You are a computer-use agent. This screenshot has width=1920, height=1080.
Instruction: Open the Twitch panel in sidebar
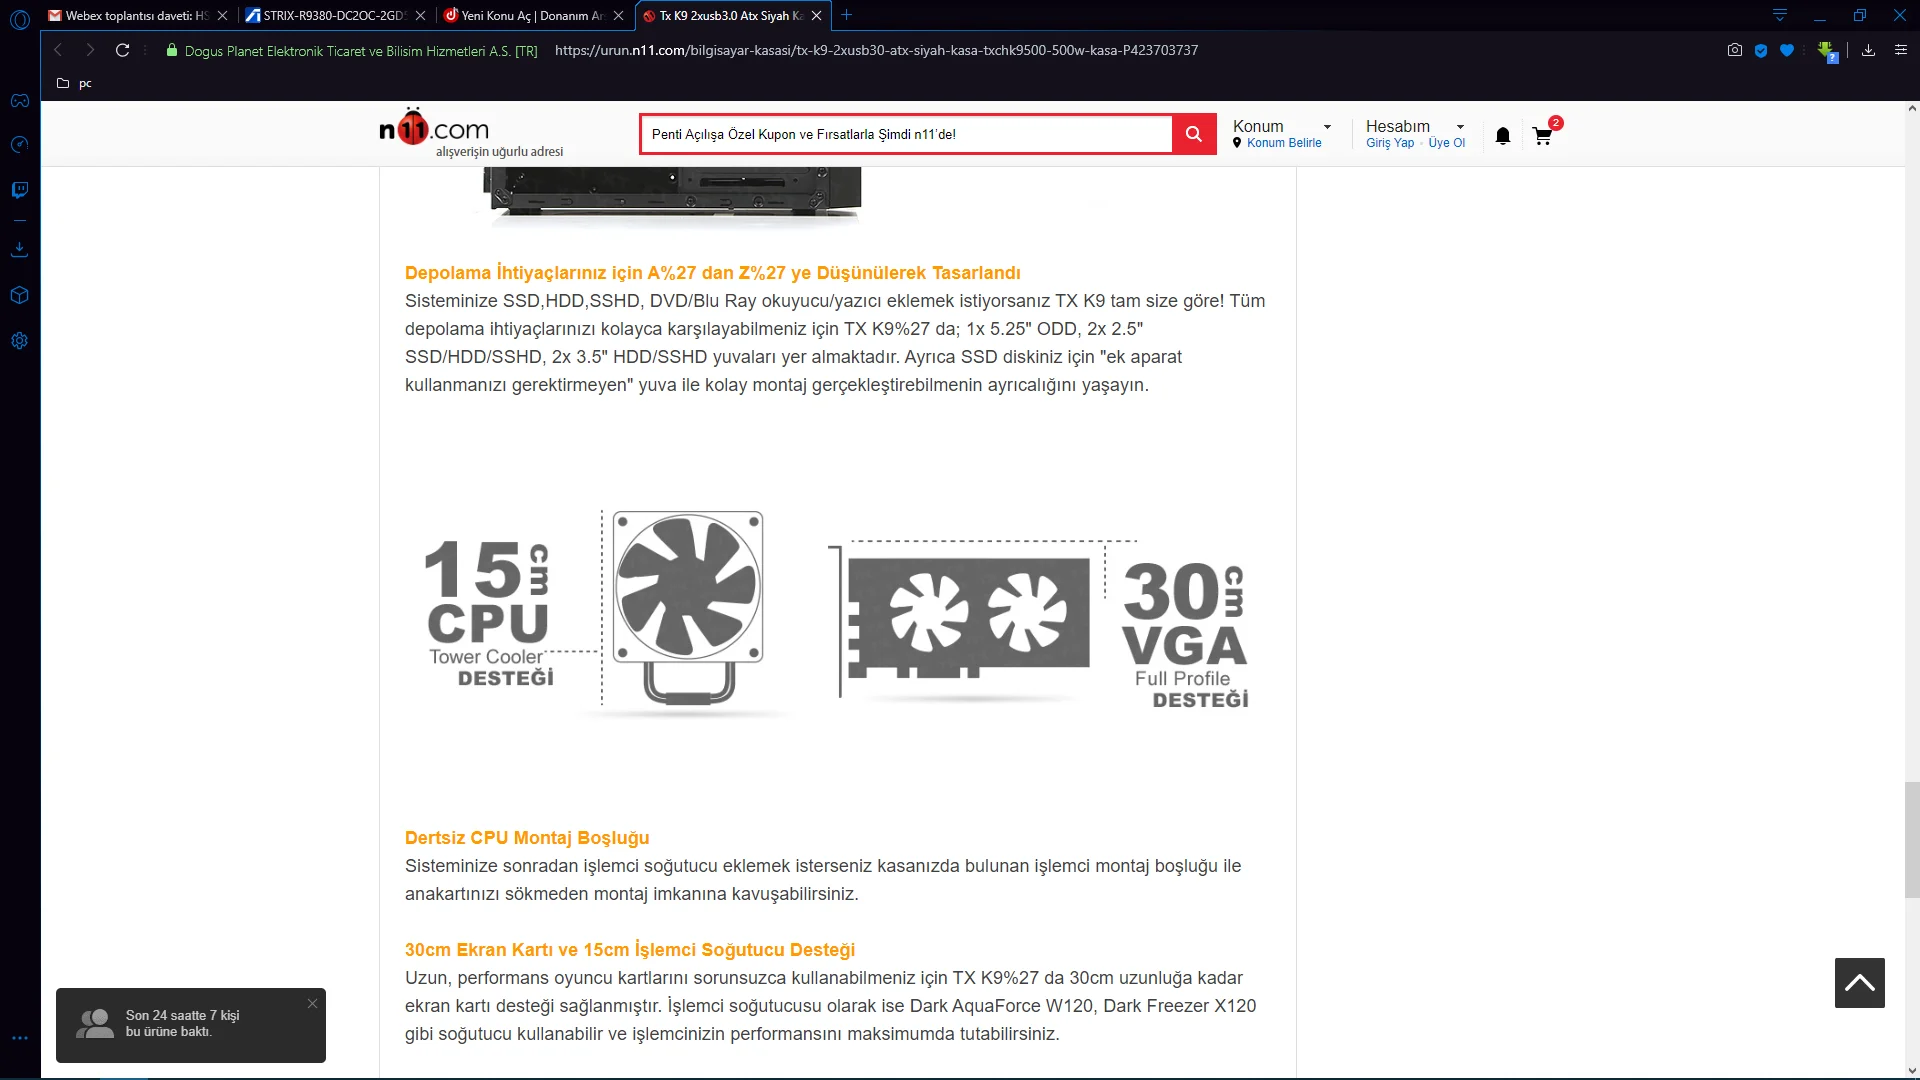pyautogui.click(x=19, y=190)
